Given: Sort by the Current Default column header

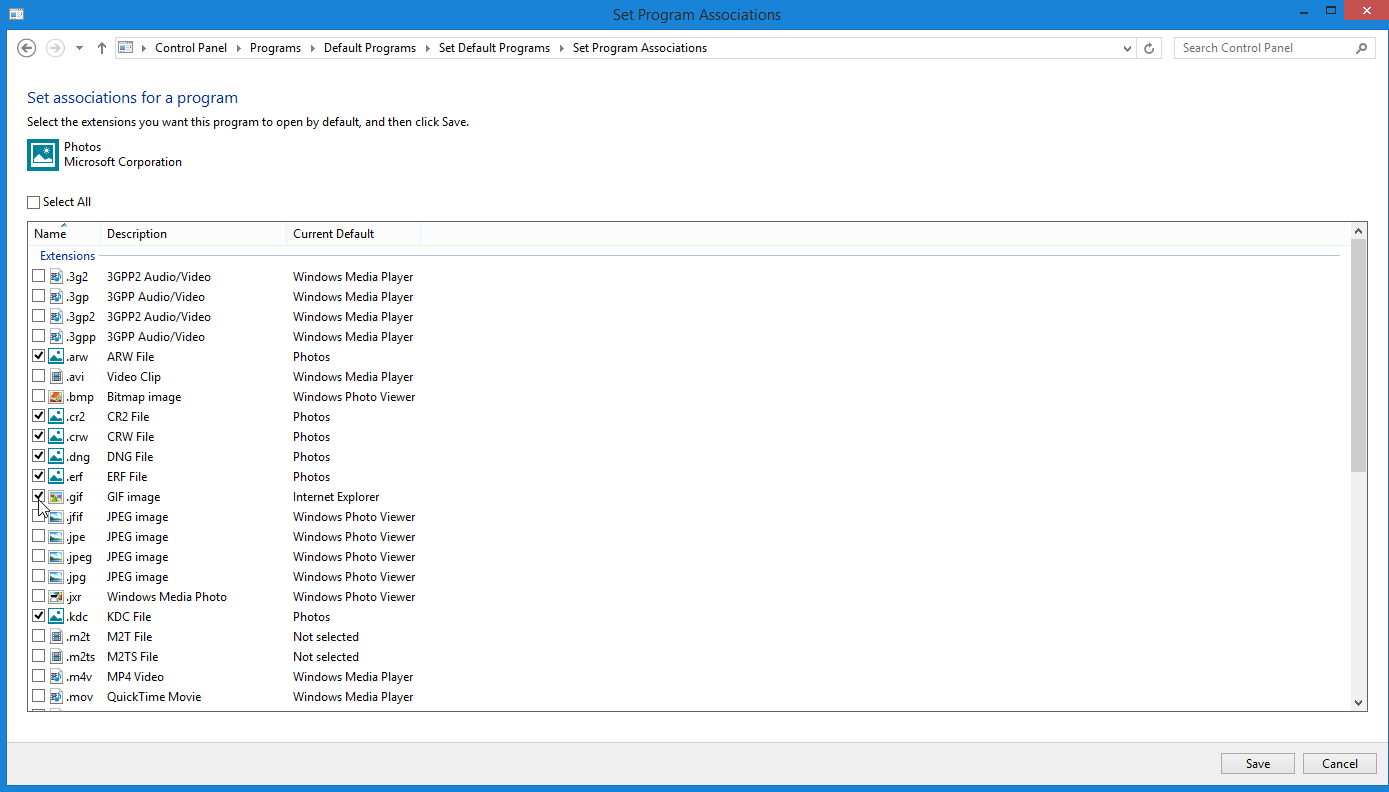Looking at the screenshot, I should [x=353, y=234].
